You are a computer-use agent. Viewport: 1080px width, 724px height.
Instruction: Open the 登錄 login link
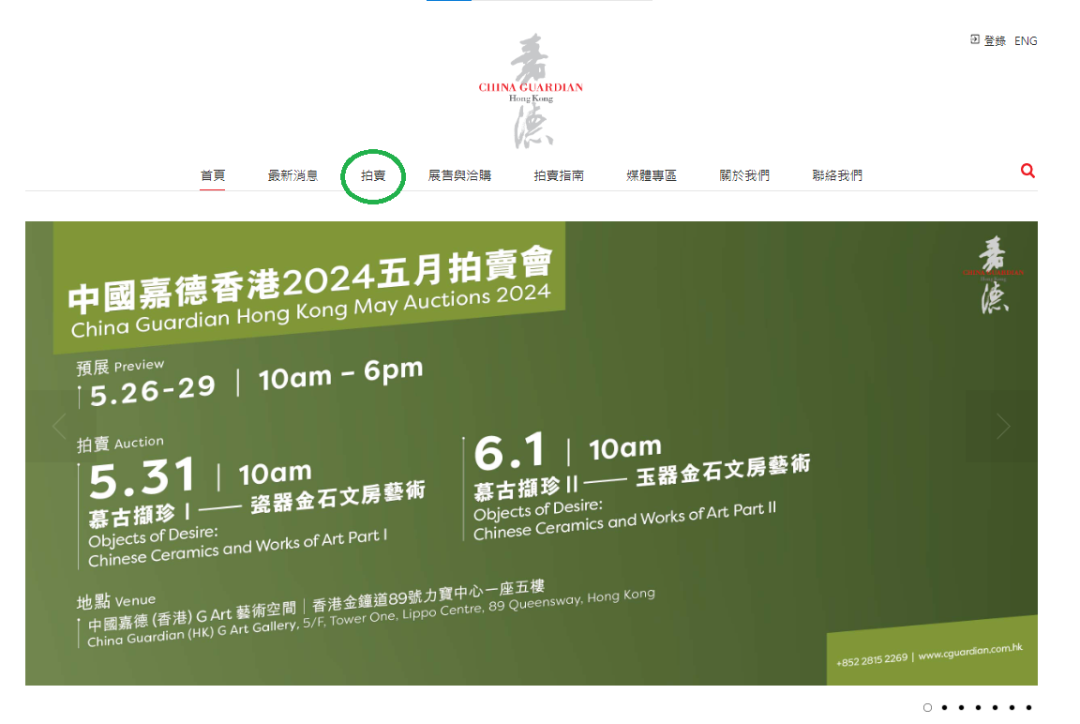pyautogui.click(x=988, y=41)
